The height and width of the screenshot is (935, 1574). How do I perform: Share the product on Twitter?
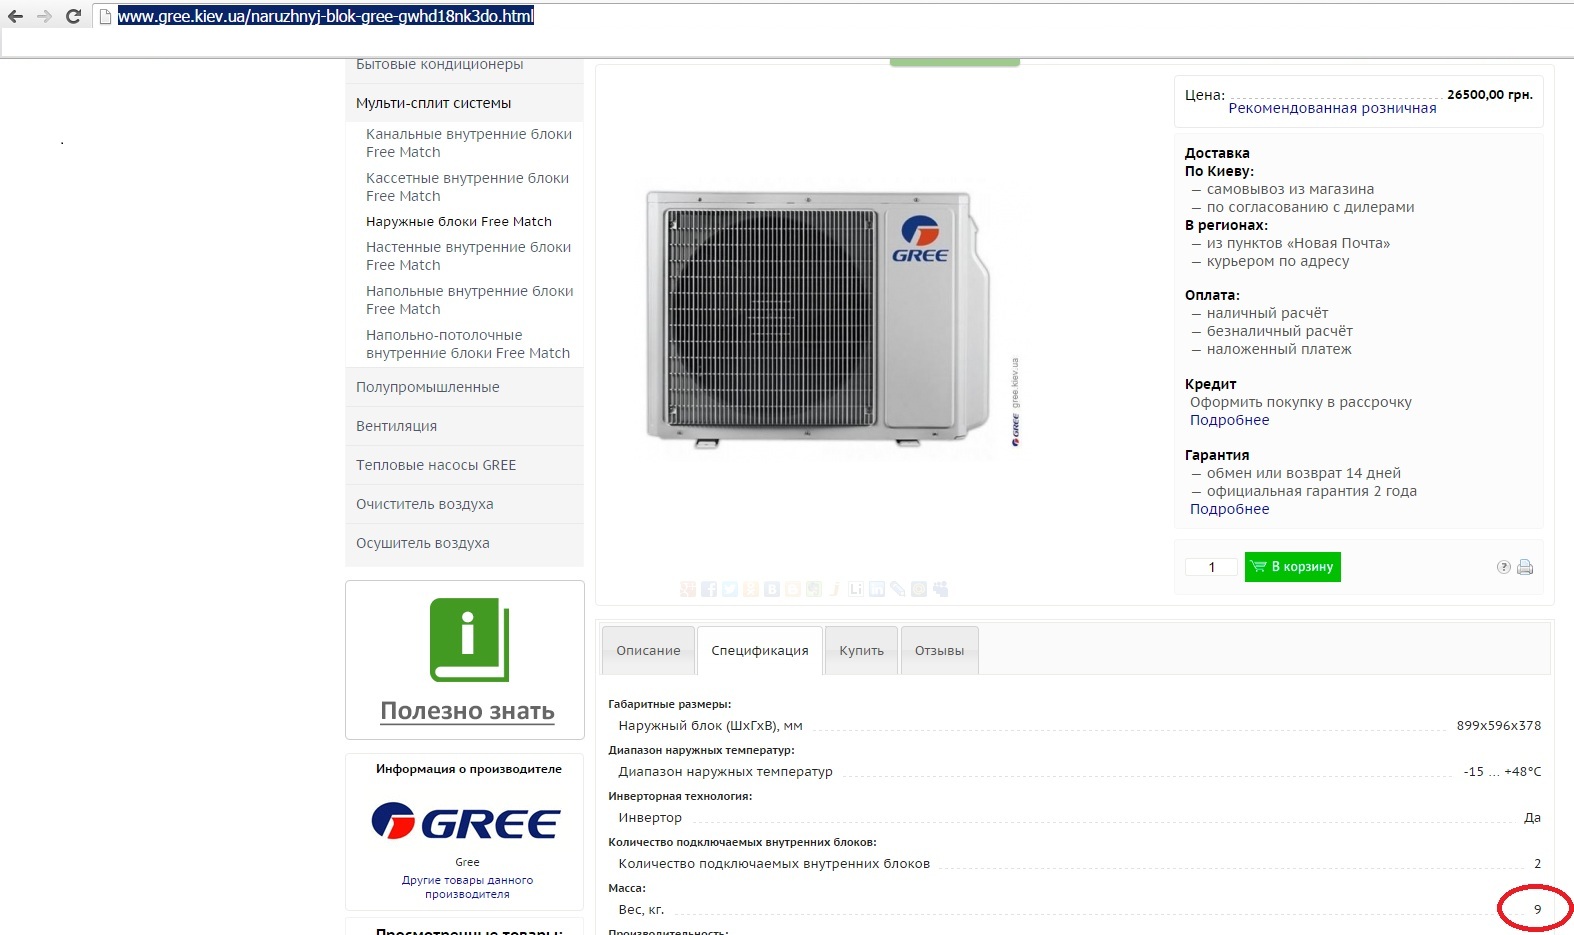[730, 589]
